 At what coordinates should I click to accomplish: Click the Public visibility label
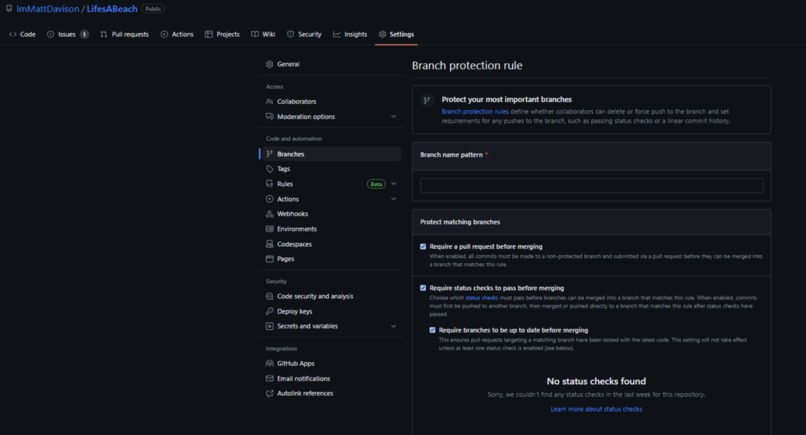[x=153, y=9]
